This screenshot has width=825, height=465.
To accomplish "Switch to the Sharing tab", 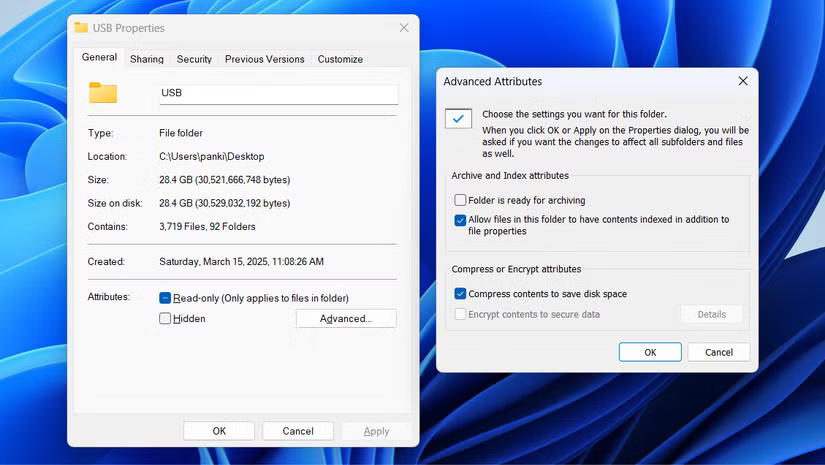I will (147, 59).
